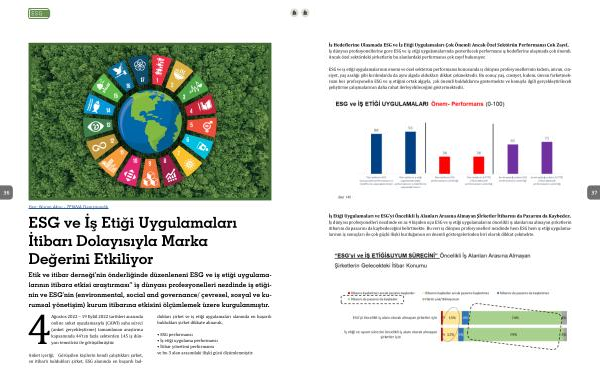600x385 pixels.
Task: Click the first red bar in the chart
Action: [x=444, y=165]
